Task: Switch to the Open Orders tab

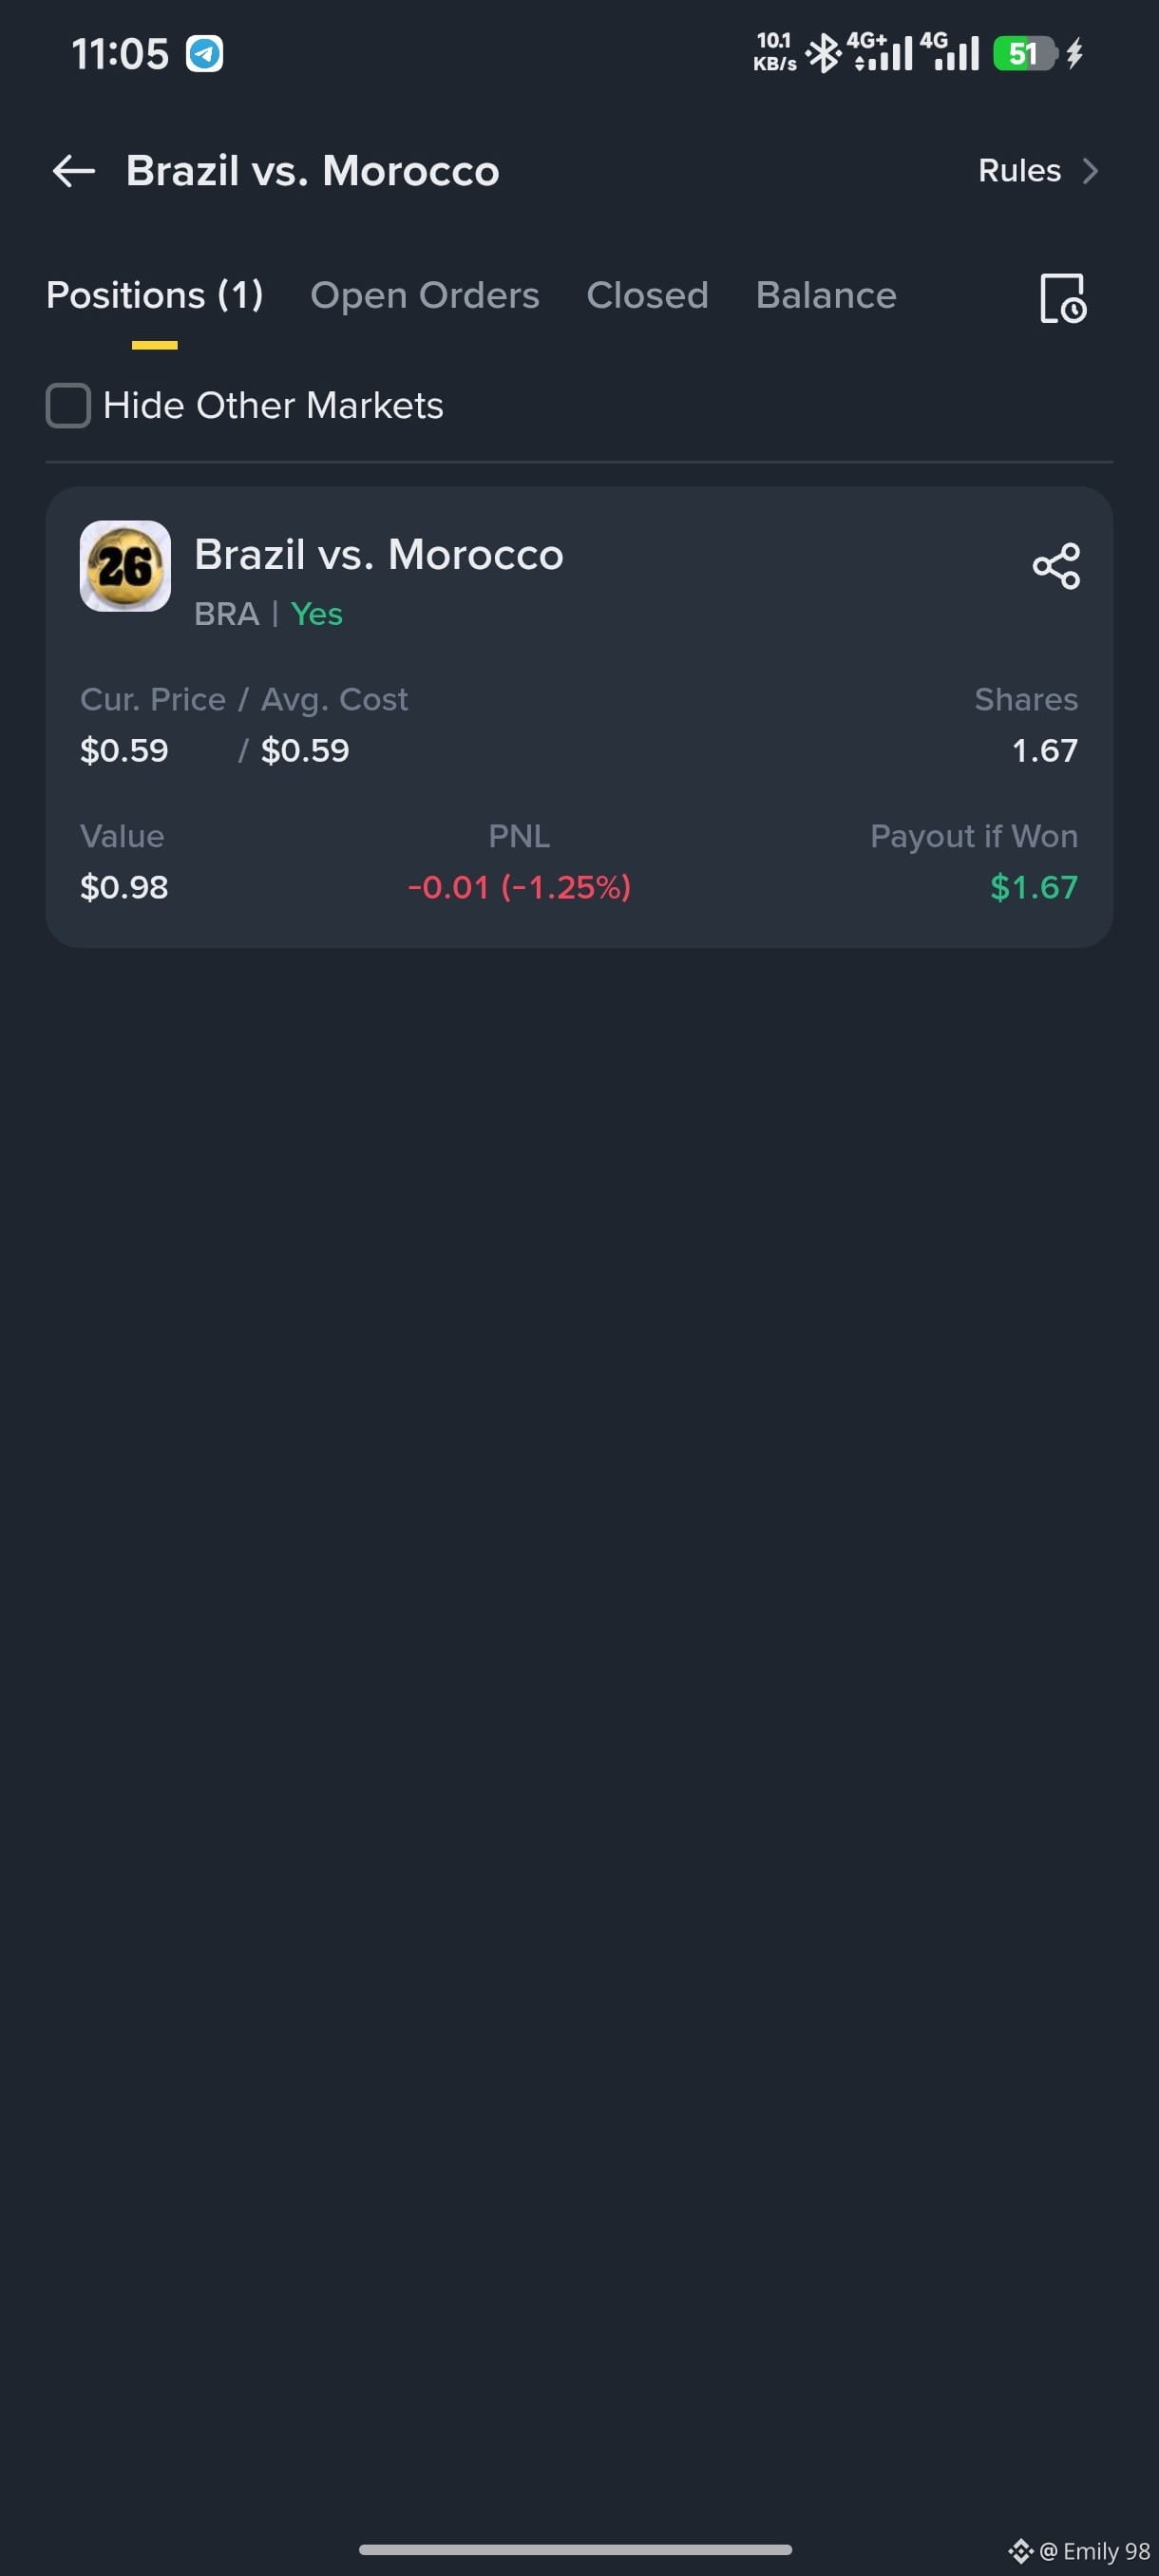Action: point(425,295)
